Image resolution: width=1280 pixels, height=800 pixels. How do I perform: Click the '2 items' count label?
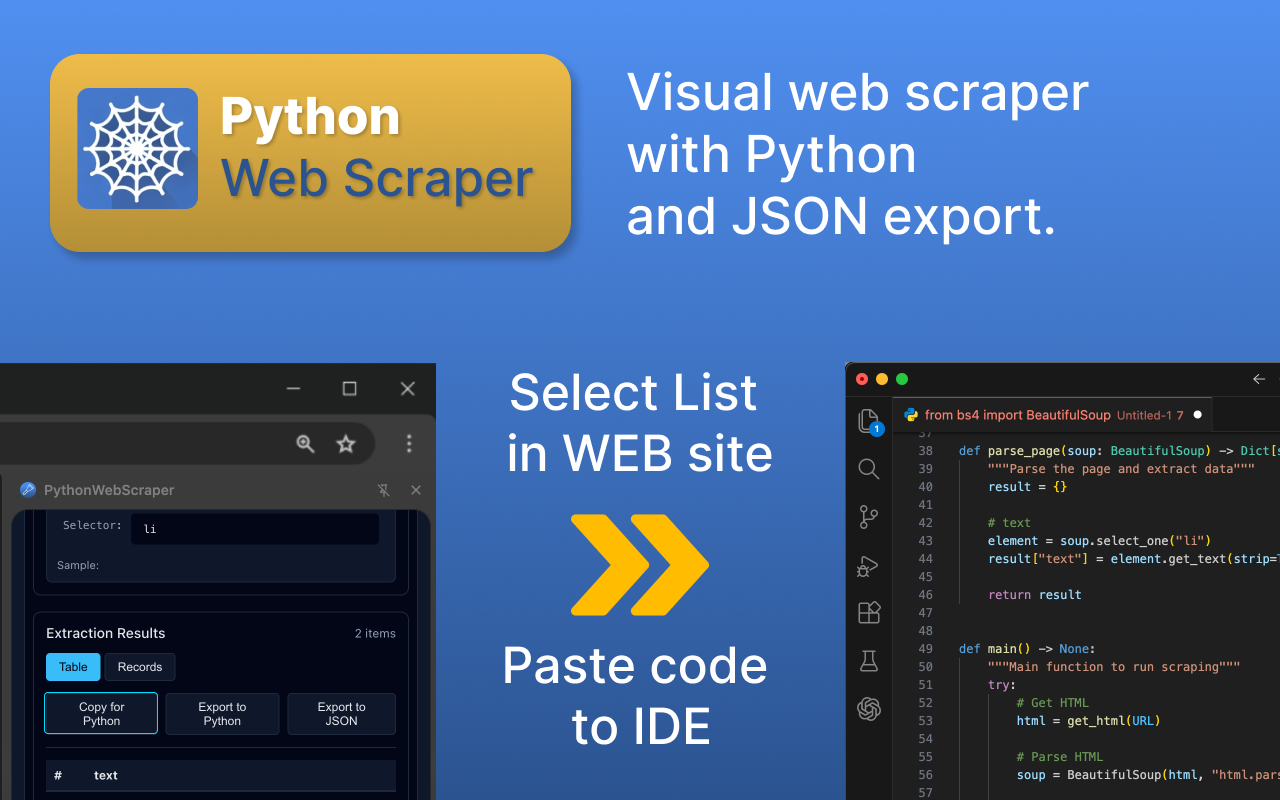375,634
